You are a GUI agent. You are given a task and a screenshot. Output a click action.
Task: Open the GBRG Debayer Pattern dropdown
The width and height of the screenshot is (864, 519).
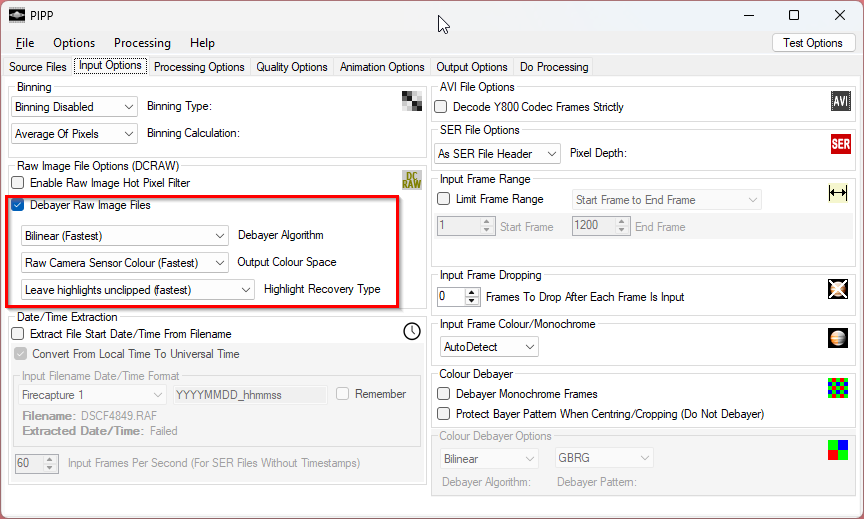(604, 458)
